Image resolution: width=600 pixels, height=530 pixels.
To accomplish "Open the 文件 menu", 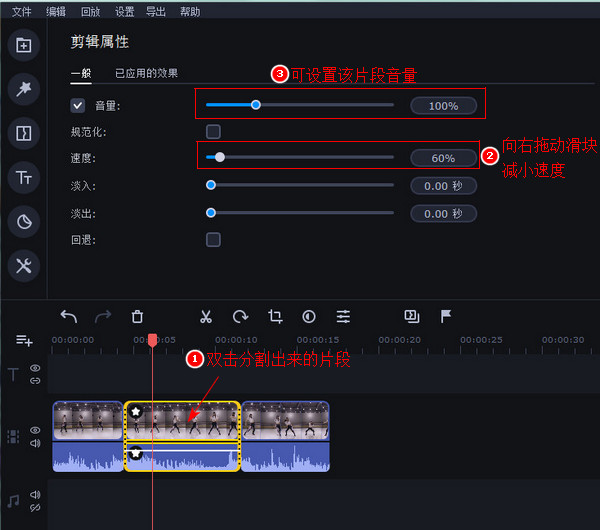I will (21, 12).
